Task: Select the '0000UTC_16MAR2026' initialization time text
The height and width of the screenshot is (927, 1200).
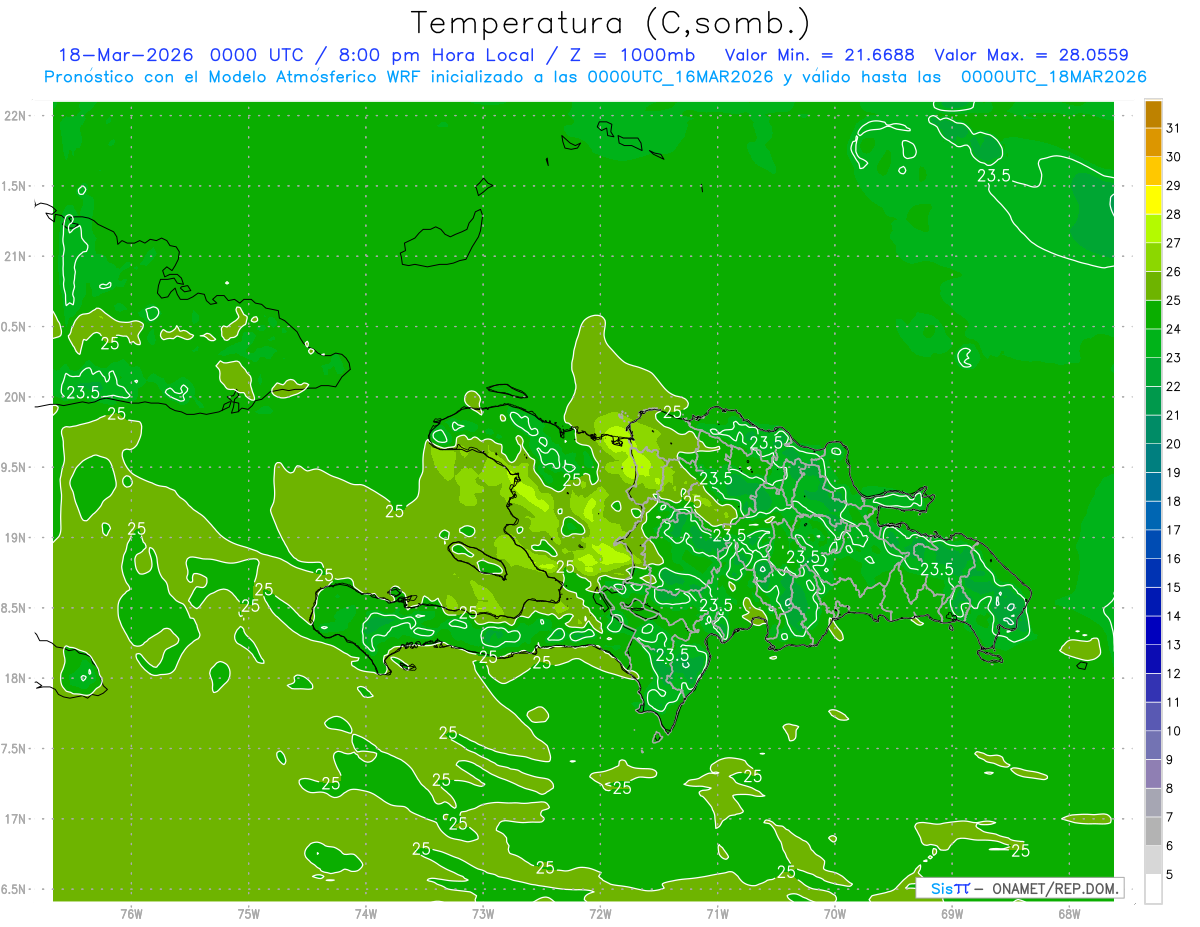Action: coord(680,77)
